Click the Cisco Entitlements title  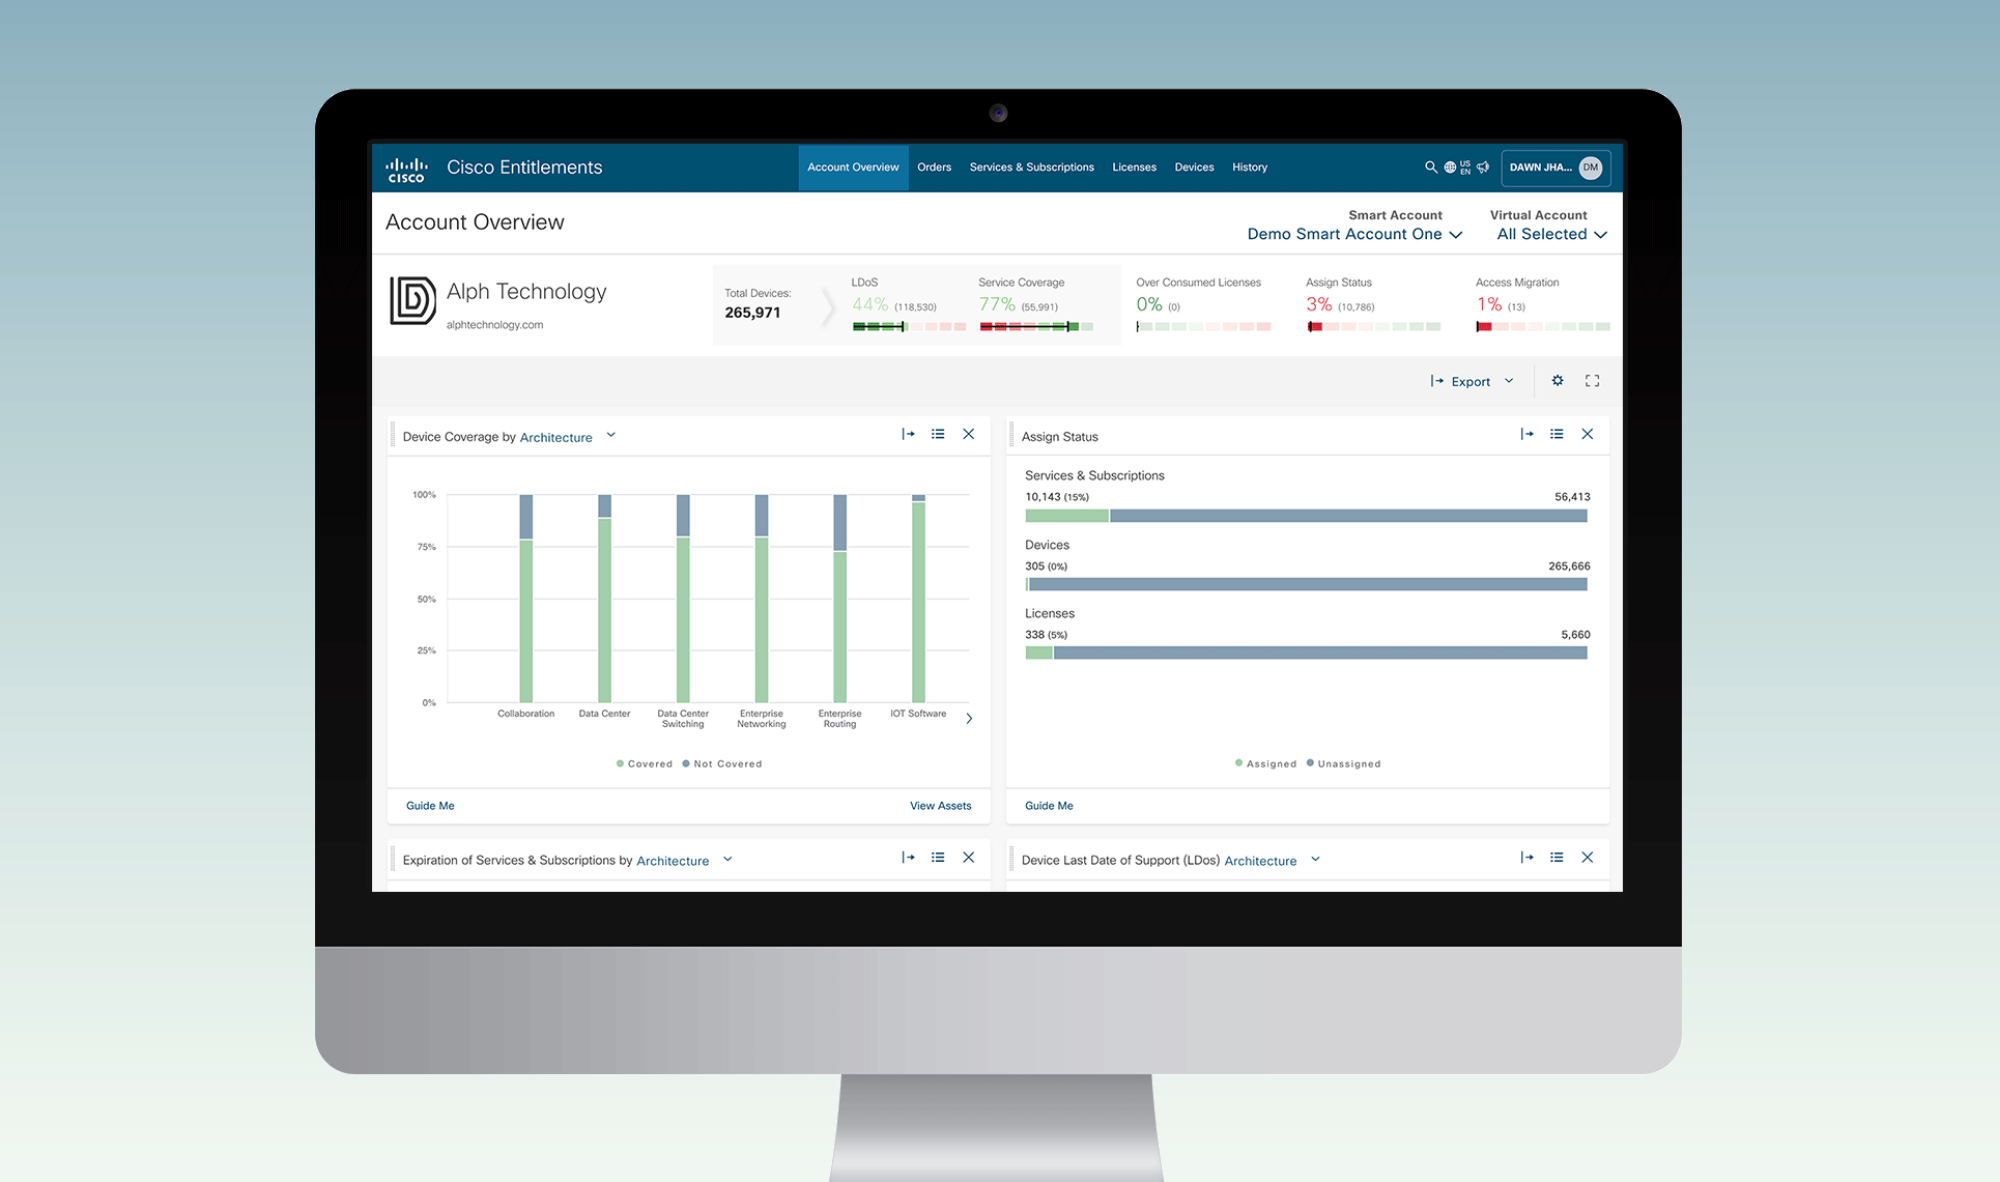[524, 167]
